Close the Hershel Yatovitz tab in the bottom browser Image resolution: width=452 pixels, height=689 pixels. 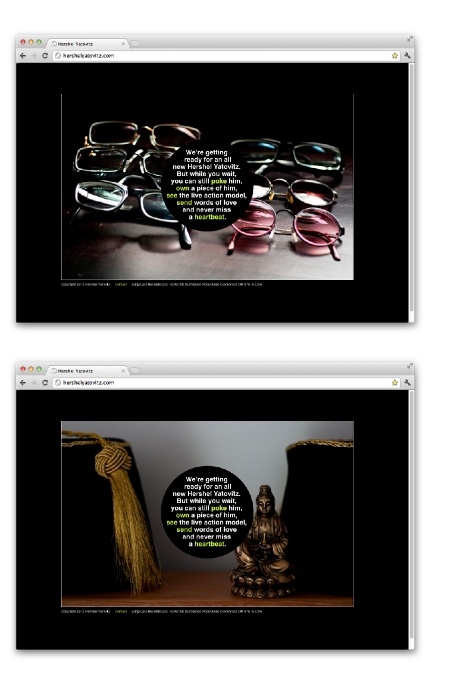coord(123,371)
